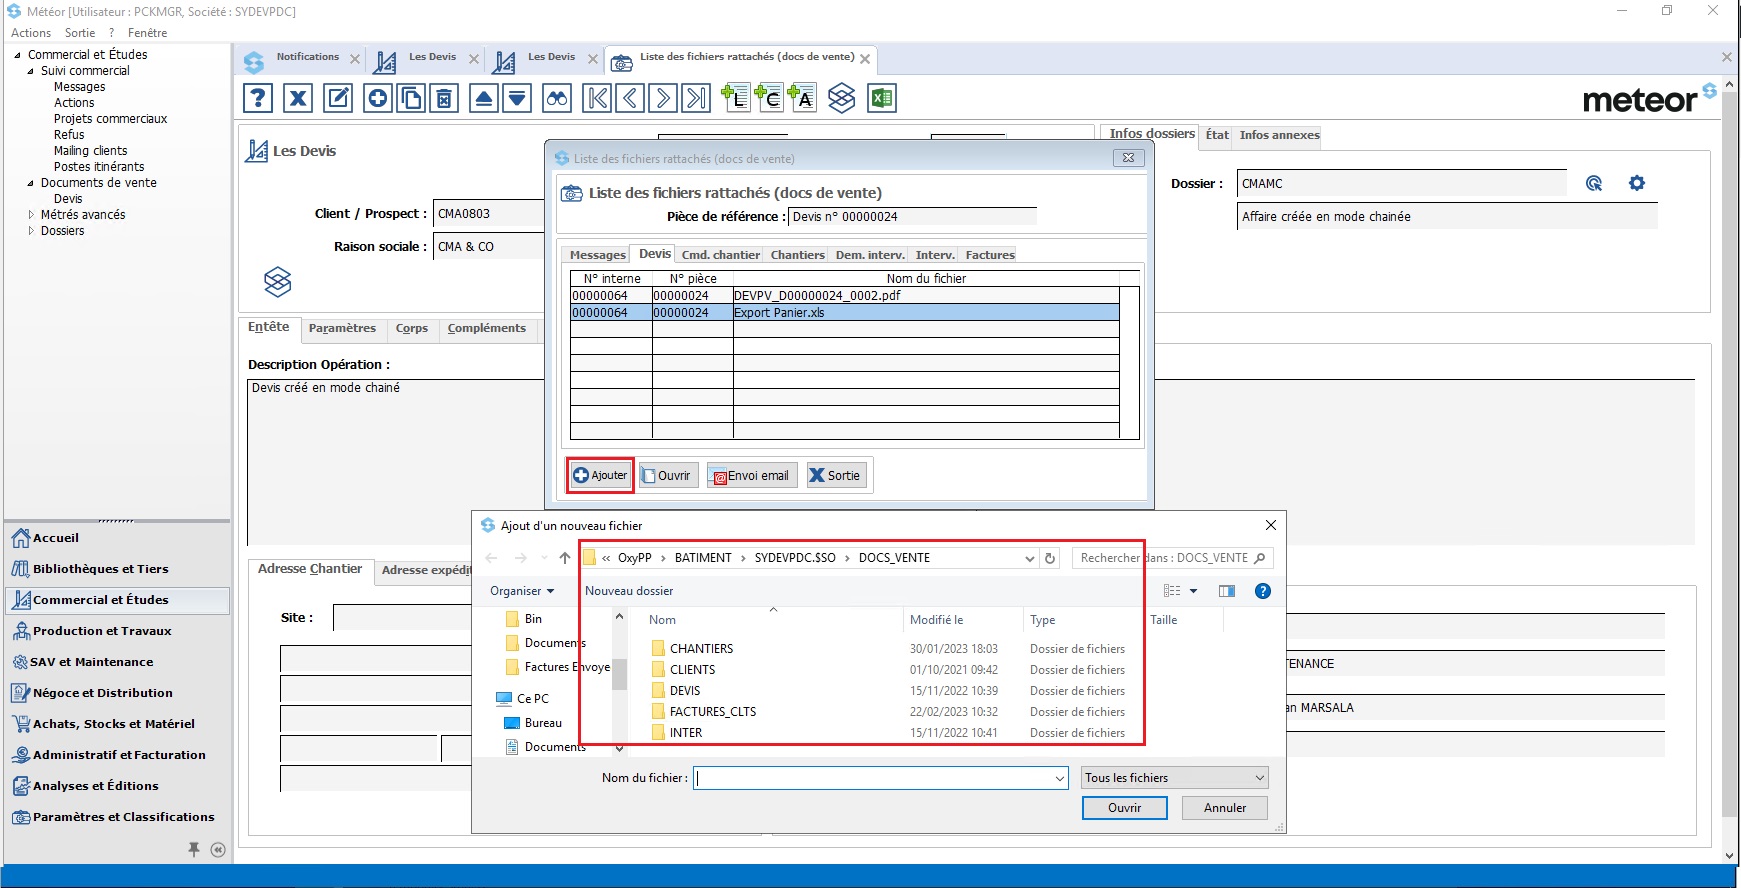Click the refresh icon in file dialog address bar
Screen dimensions: 1741x888
(x=1050, y=558)
